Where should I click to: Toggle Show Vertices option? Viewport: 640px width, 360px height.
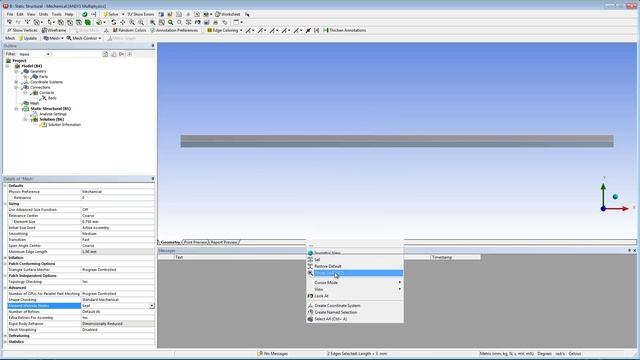click(22, 30)
